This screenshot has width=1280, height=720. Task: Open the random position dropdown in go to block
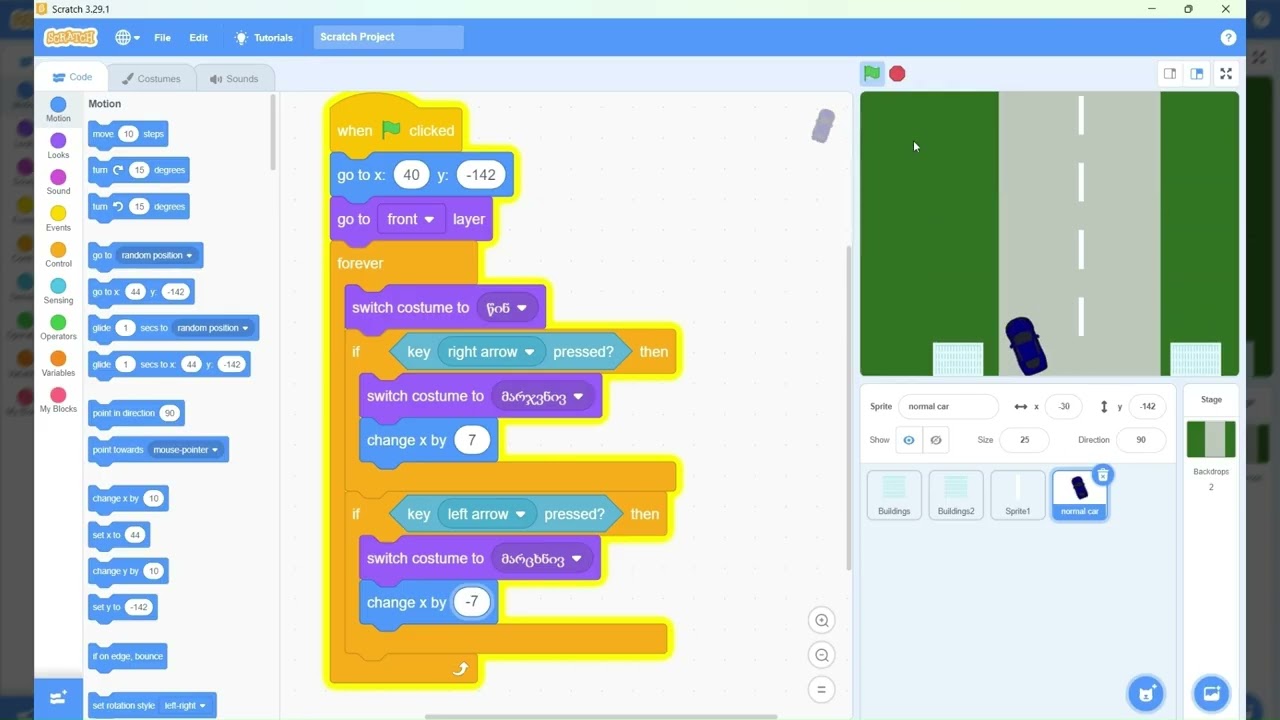pos(157,255)
